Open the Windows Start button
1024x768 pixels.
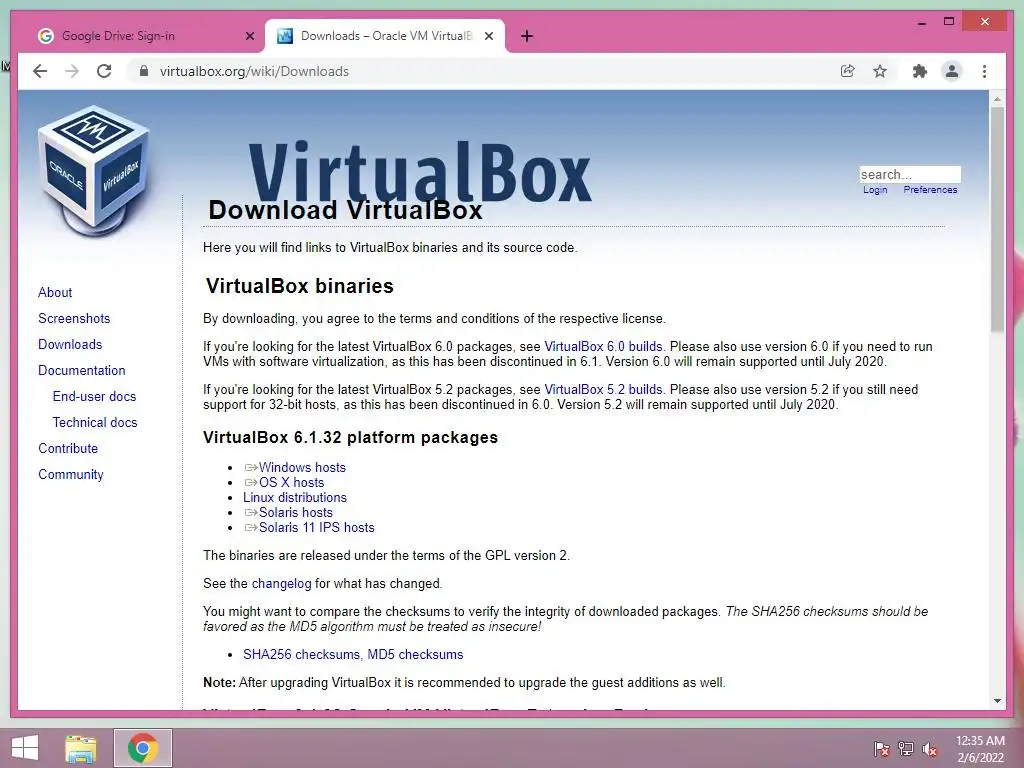pos(25,748)
